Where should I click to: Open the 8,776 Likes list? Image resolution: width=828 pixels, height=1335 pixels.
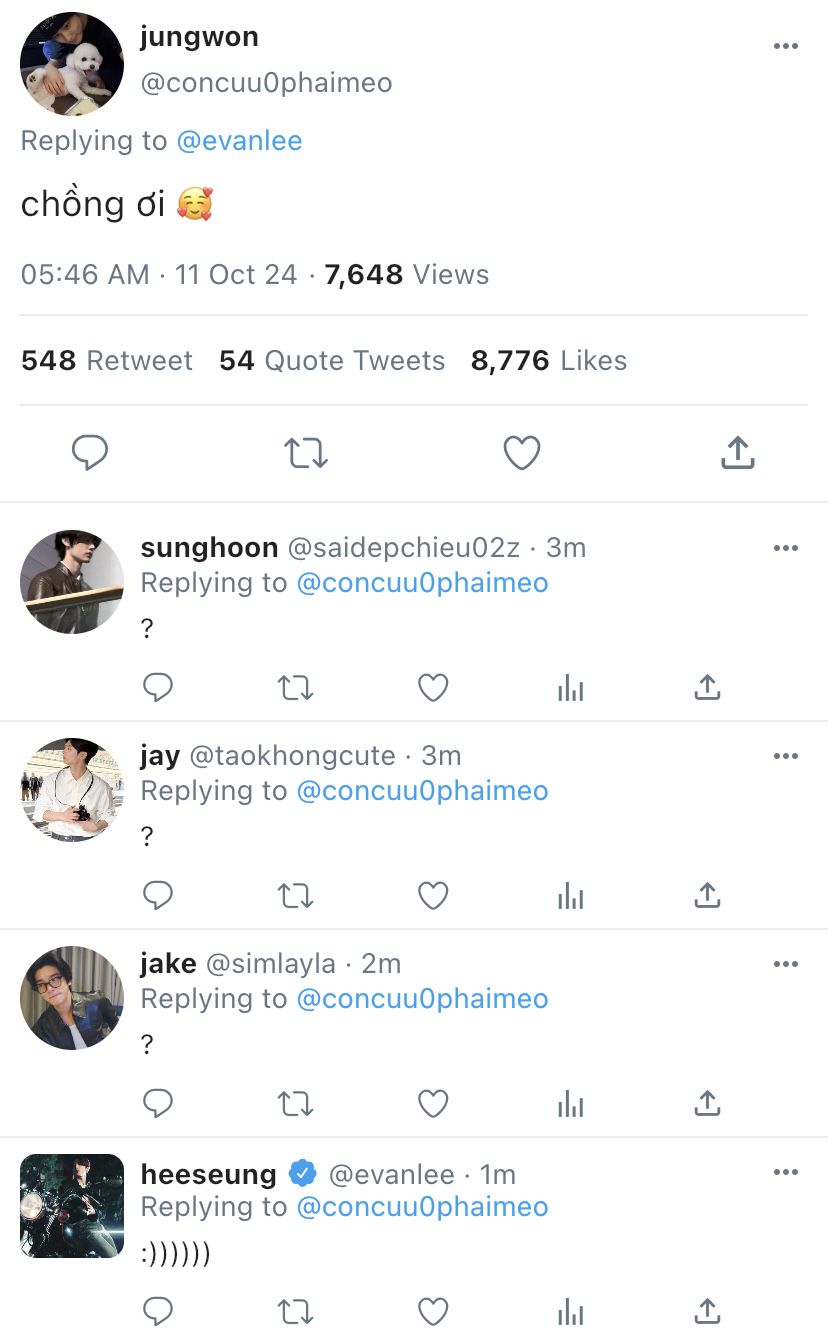549,360
